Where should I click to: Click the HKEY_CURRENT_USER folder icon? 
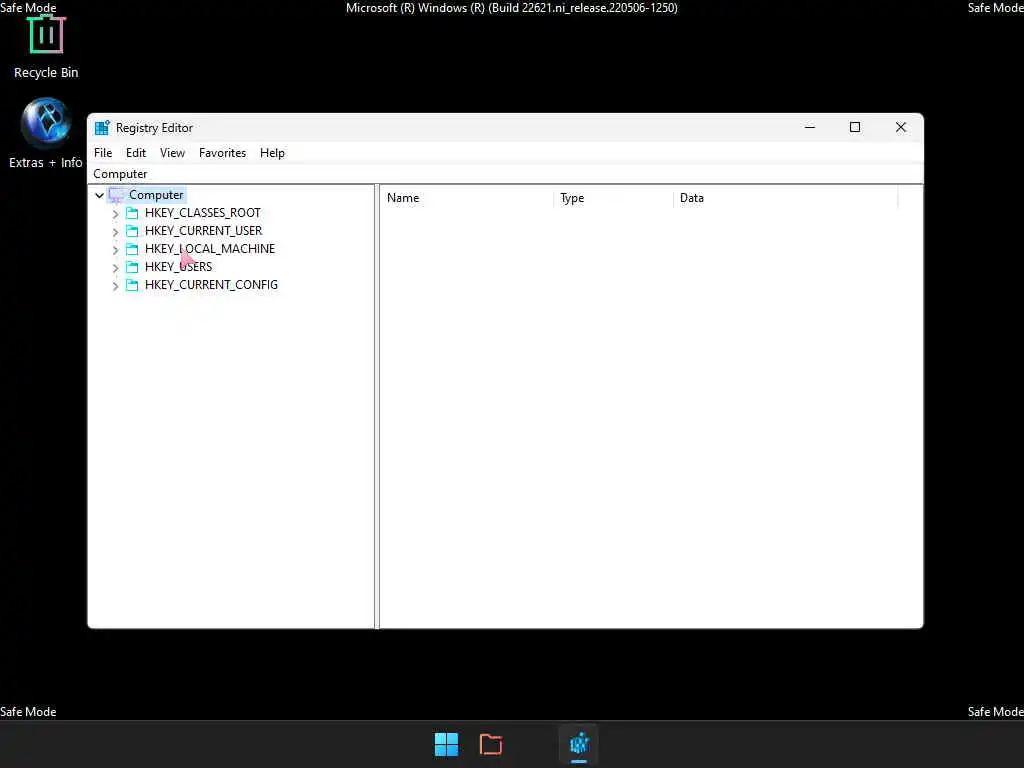click(x=133, y=231)
